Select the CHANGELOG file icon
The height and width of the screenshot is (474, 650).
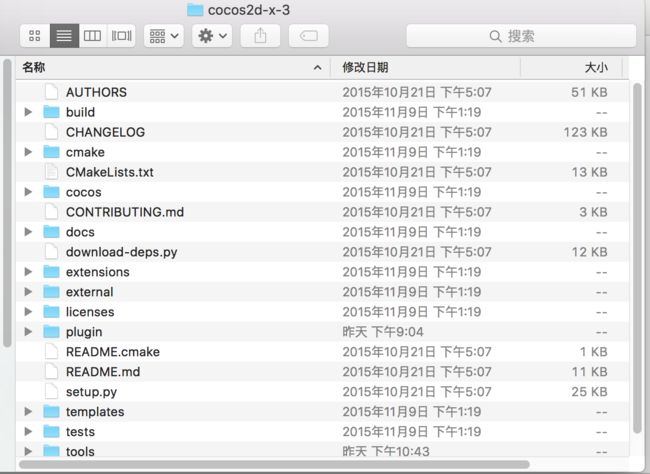tap(51, 131)
